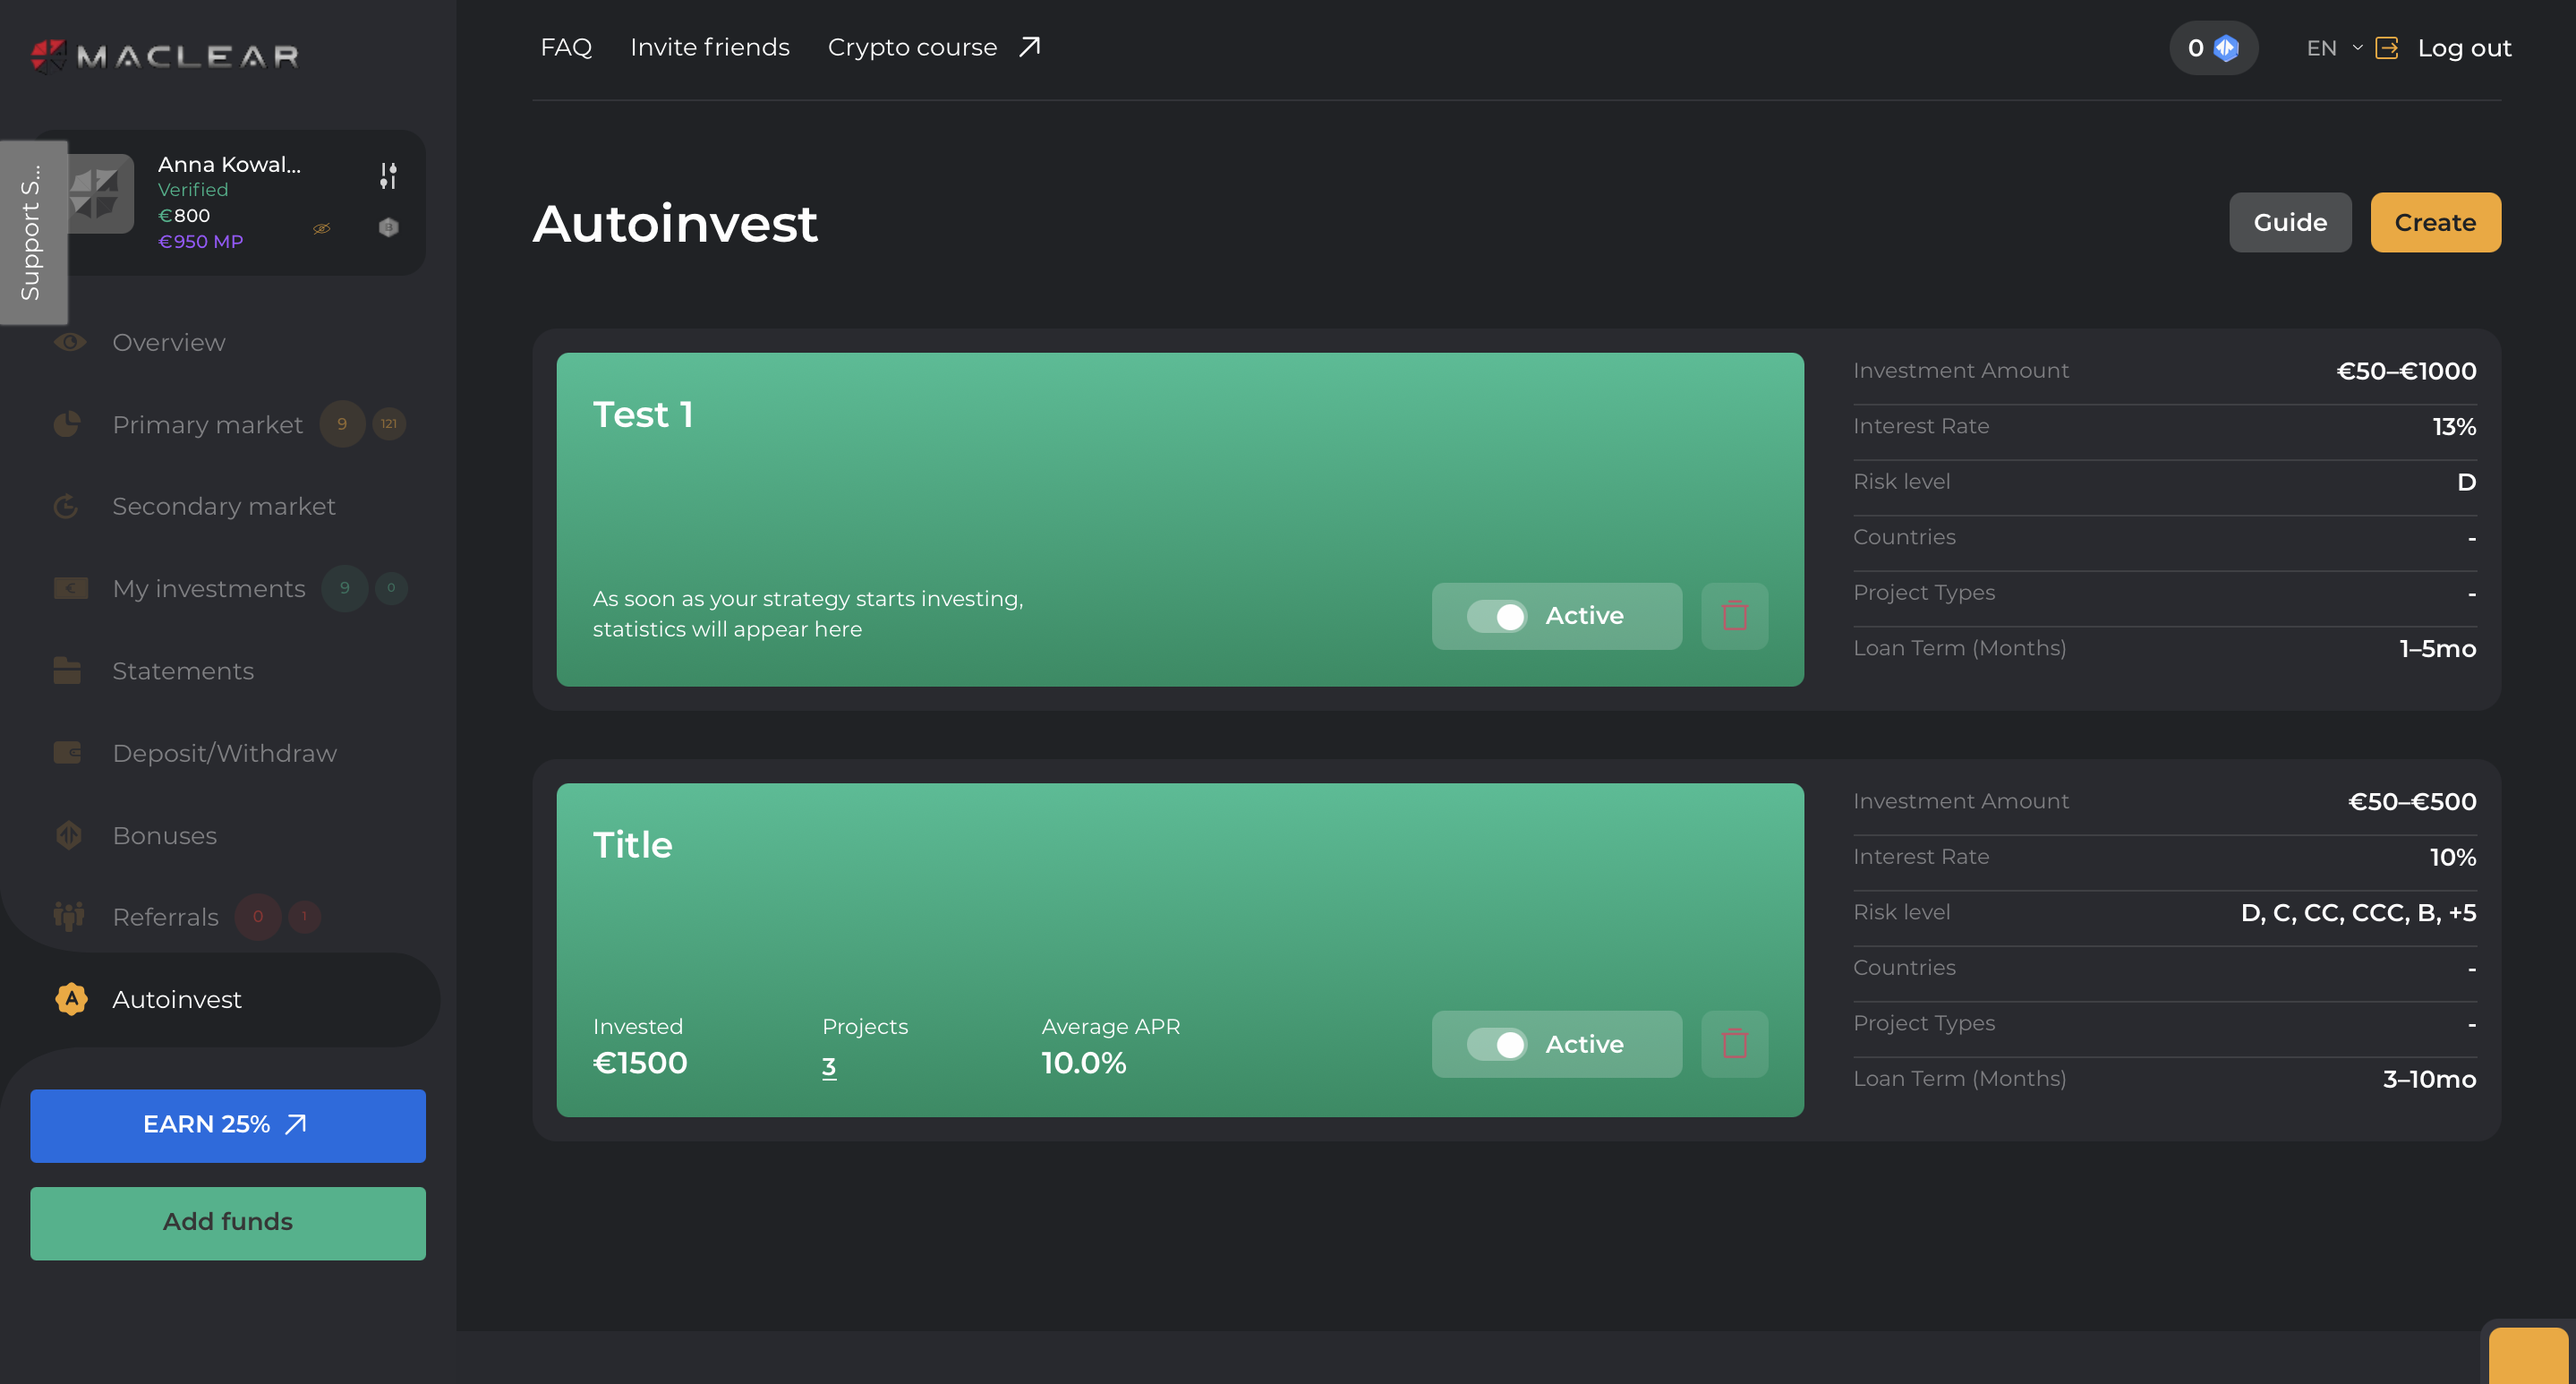
Task: Click the Create strategy button
Action: [x=2434, y=222]
